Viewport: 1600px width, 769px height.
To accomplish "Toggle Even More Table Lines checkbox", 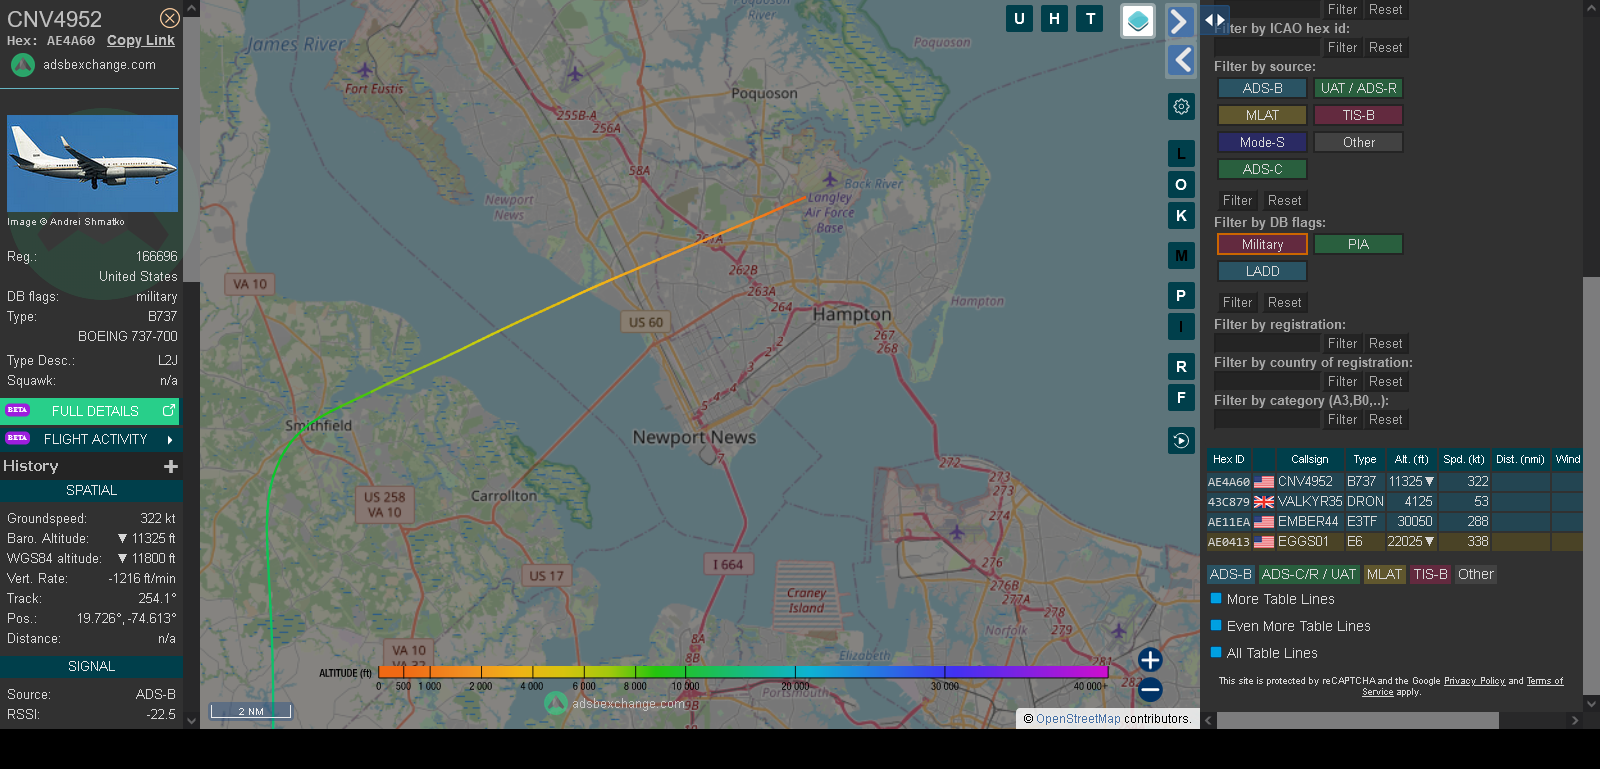I will pos(1216,625).
